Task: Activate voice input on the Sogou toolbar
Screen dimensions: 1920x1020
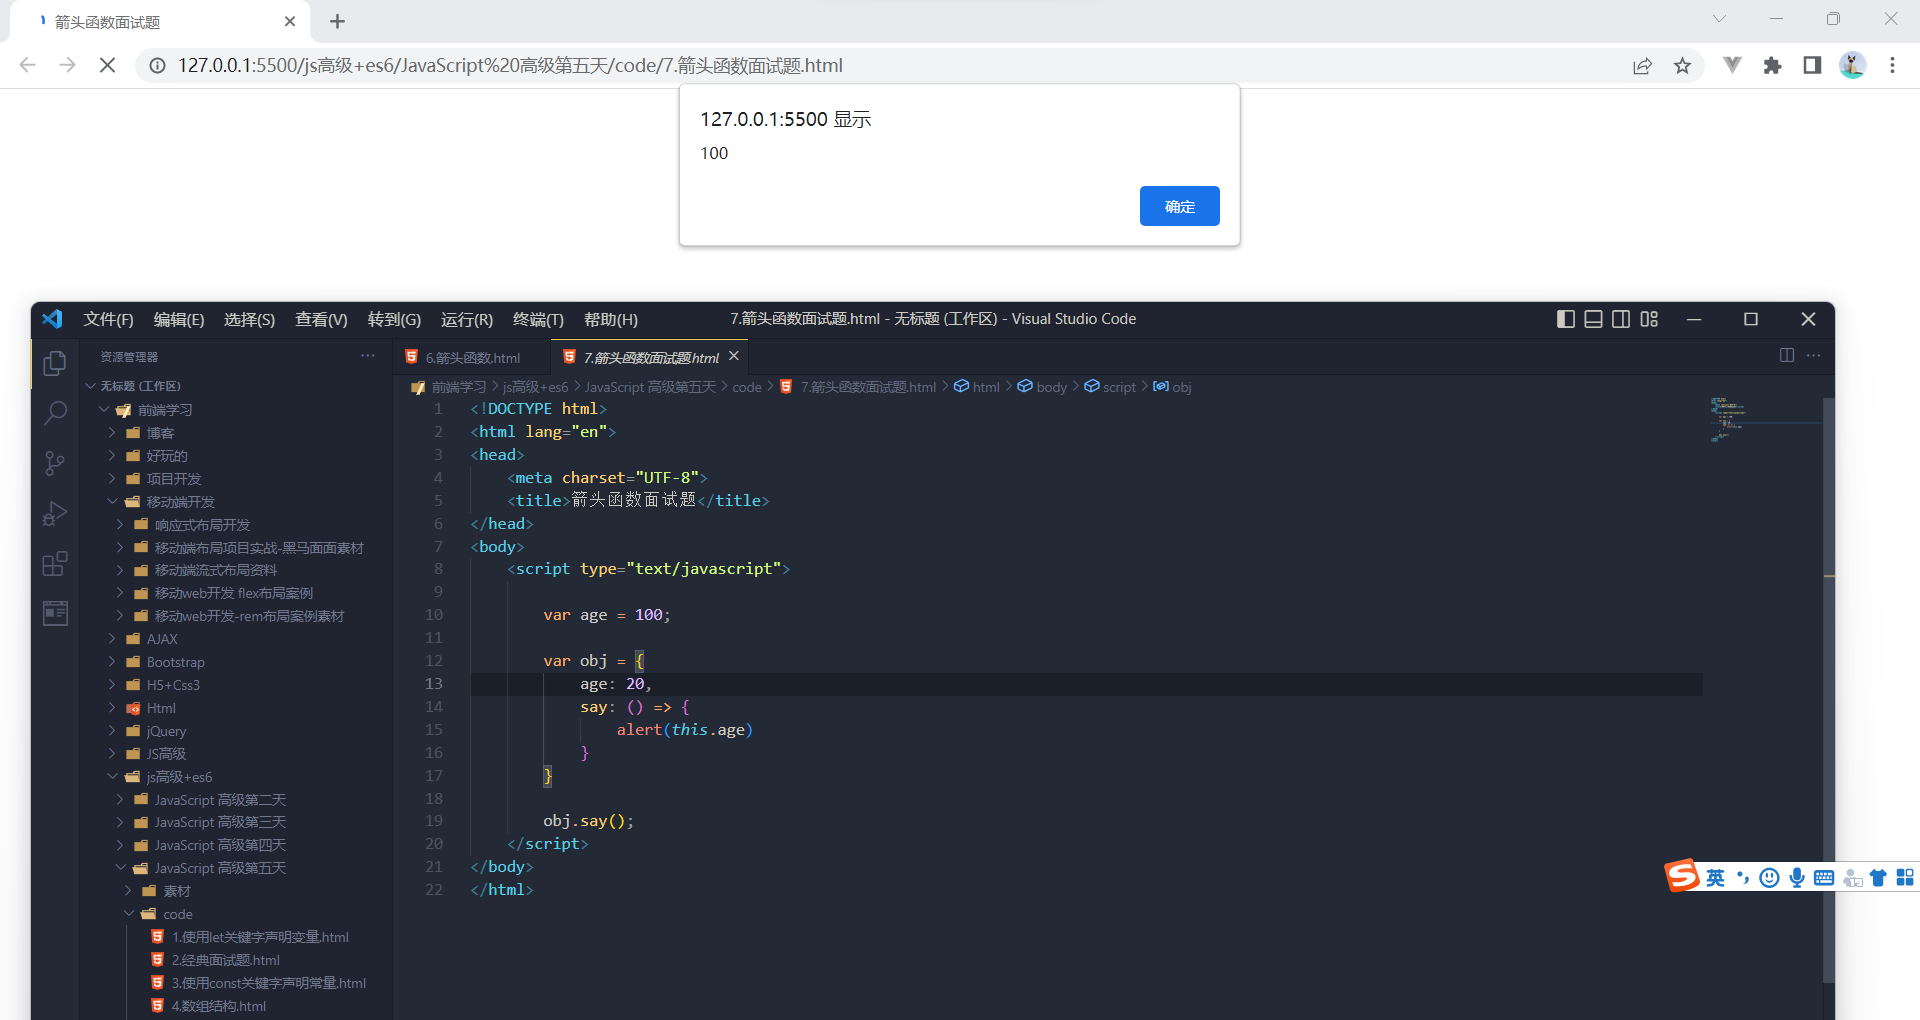Action: click(1797, 877)
